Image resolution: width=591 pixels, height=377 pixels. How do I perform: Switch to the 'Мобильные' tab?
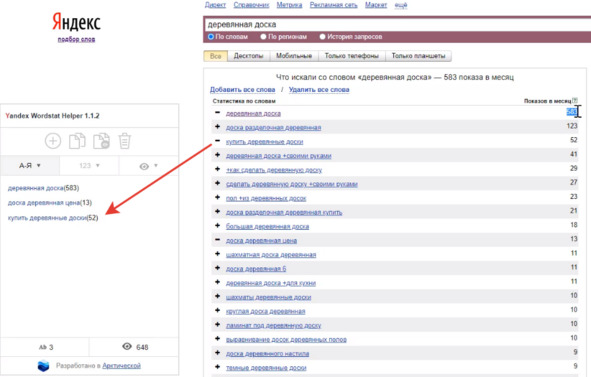pyautogui.click(x=294, y=56)
